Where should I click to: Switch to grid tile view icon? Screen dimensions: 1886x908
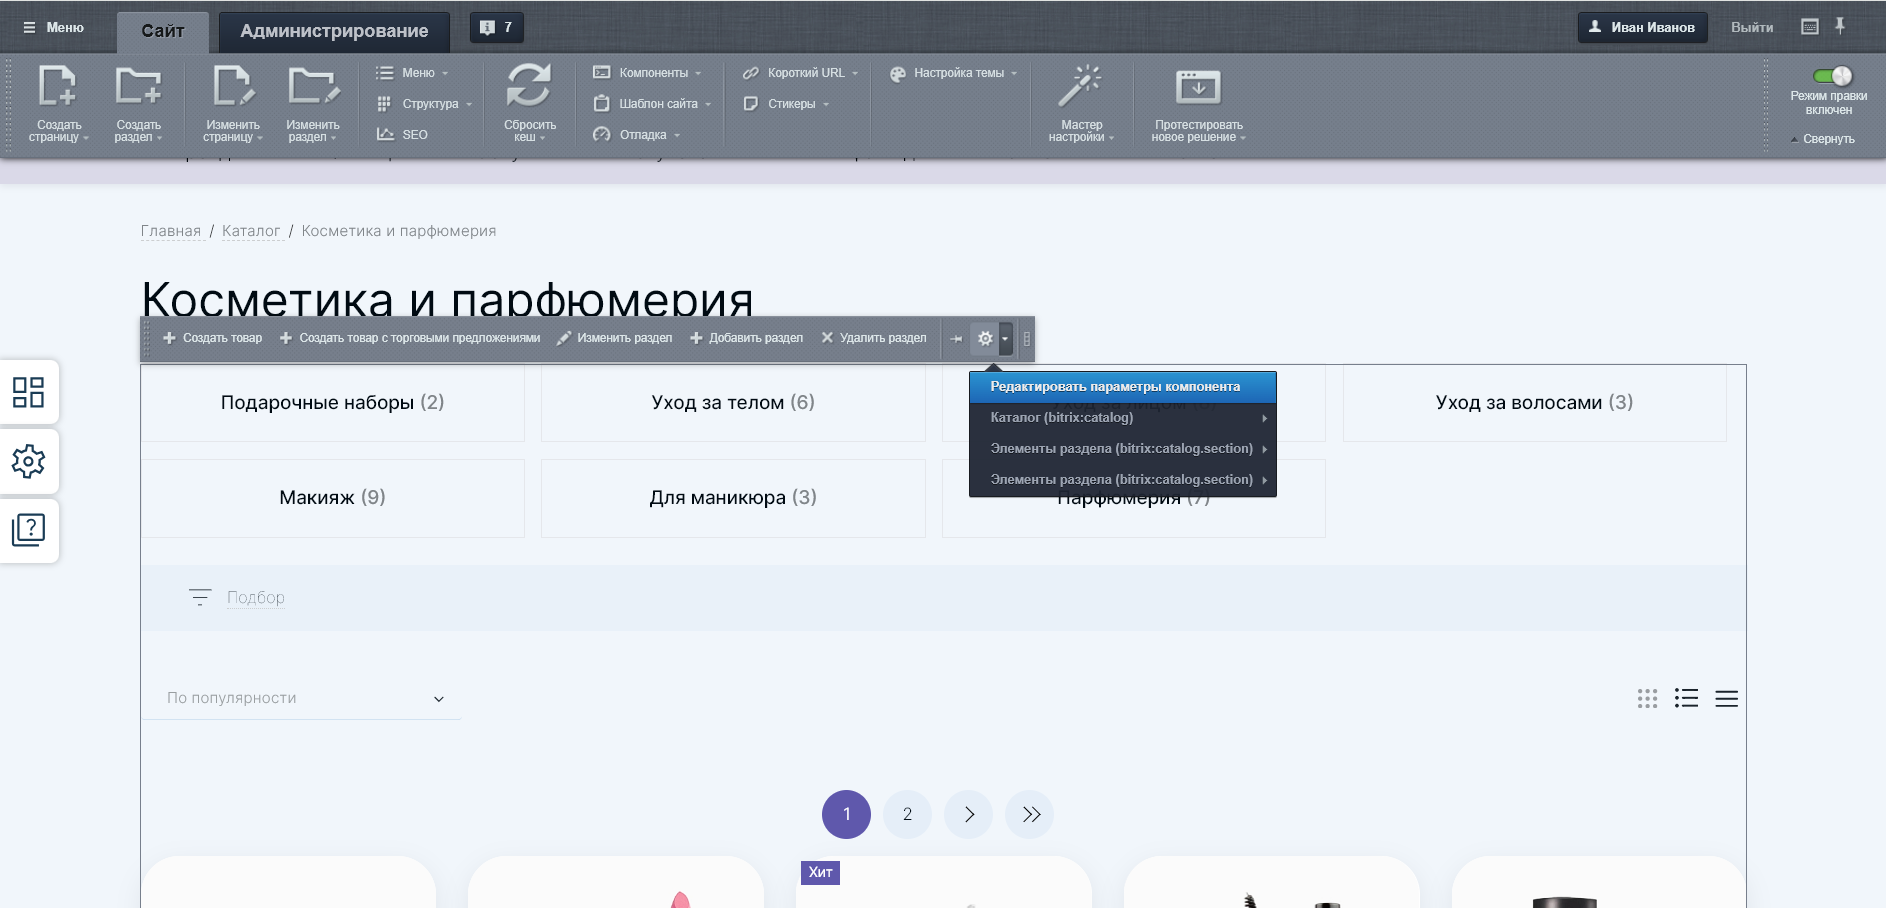coord(1647,698)
